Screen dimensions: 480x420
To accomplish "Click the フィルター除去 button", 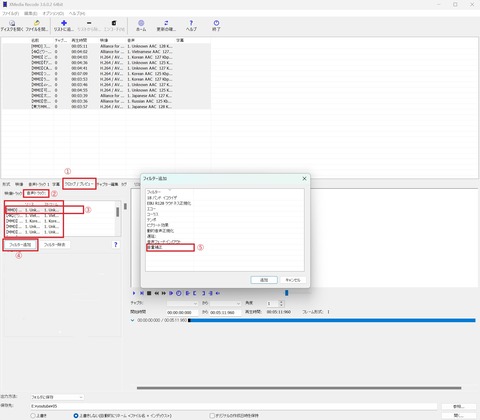I will (54, 245).
